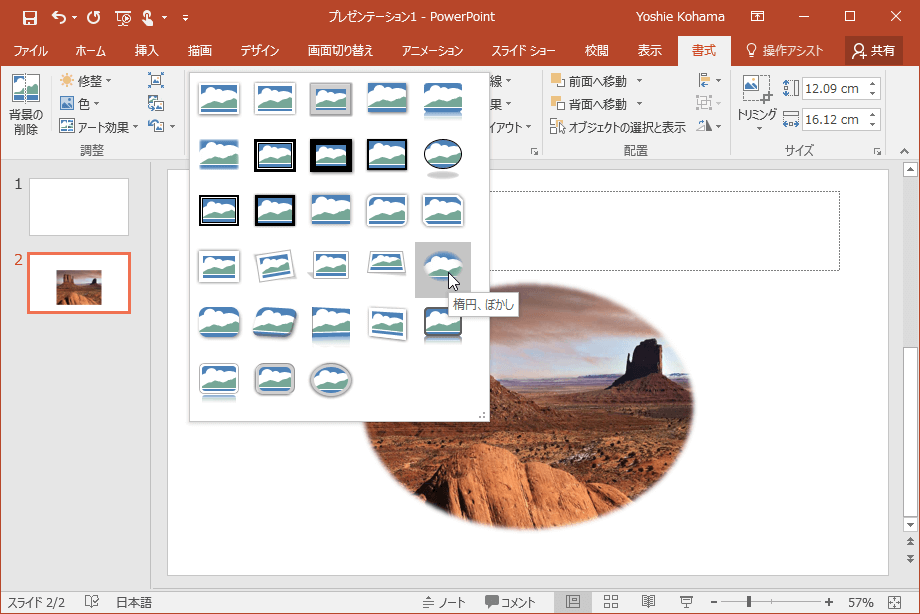Click zoom out minus button
Screen dimensions: 920x614
point(714,602)
